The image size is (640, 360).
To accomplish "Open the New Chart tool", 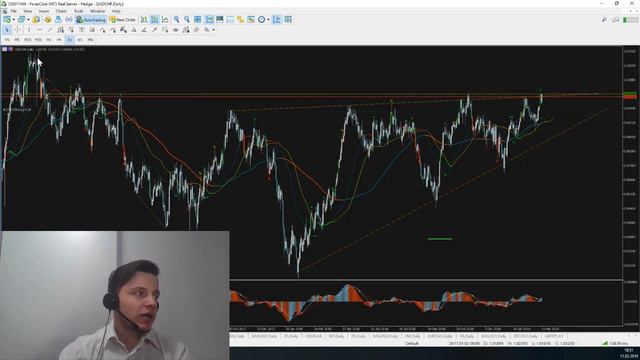I will click(7, 20).
